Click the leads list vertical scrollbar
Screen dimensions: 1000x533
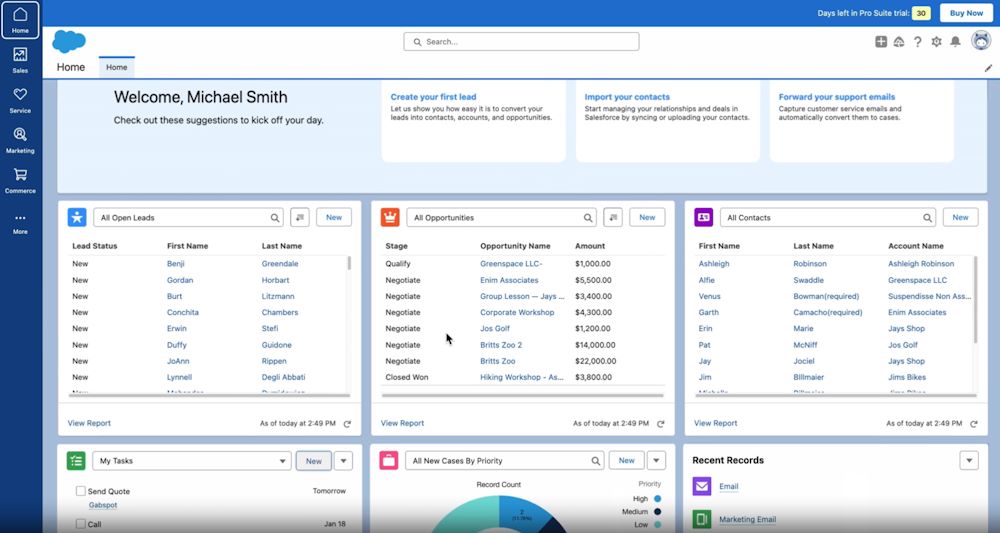point(349,263)
